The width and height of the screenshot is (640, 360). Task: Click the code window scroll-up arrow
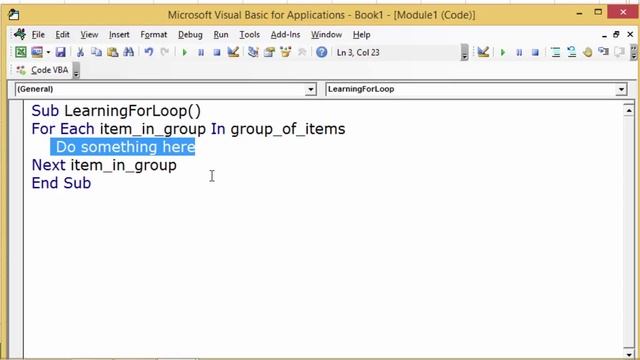point(629,110)
